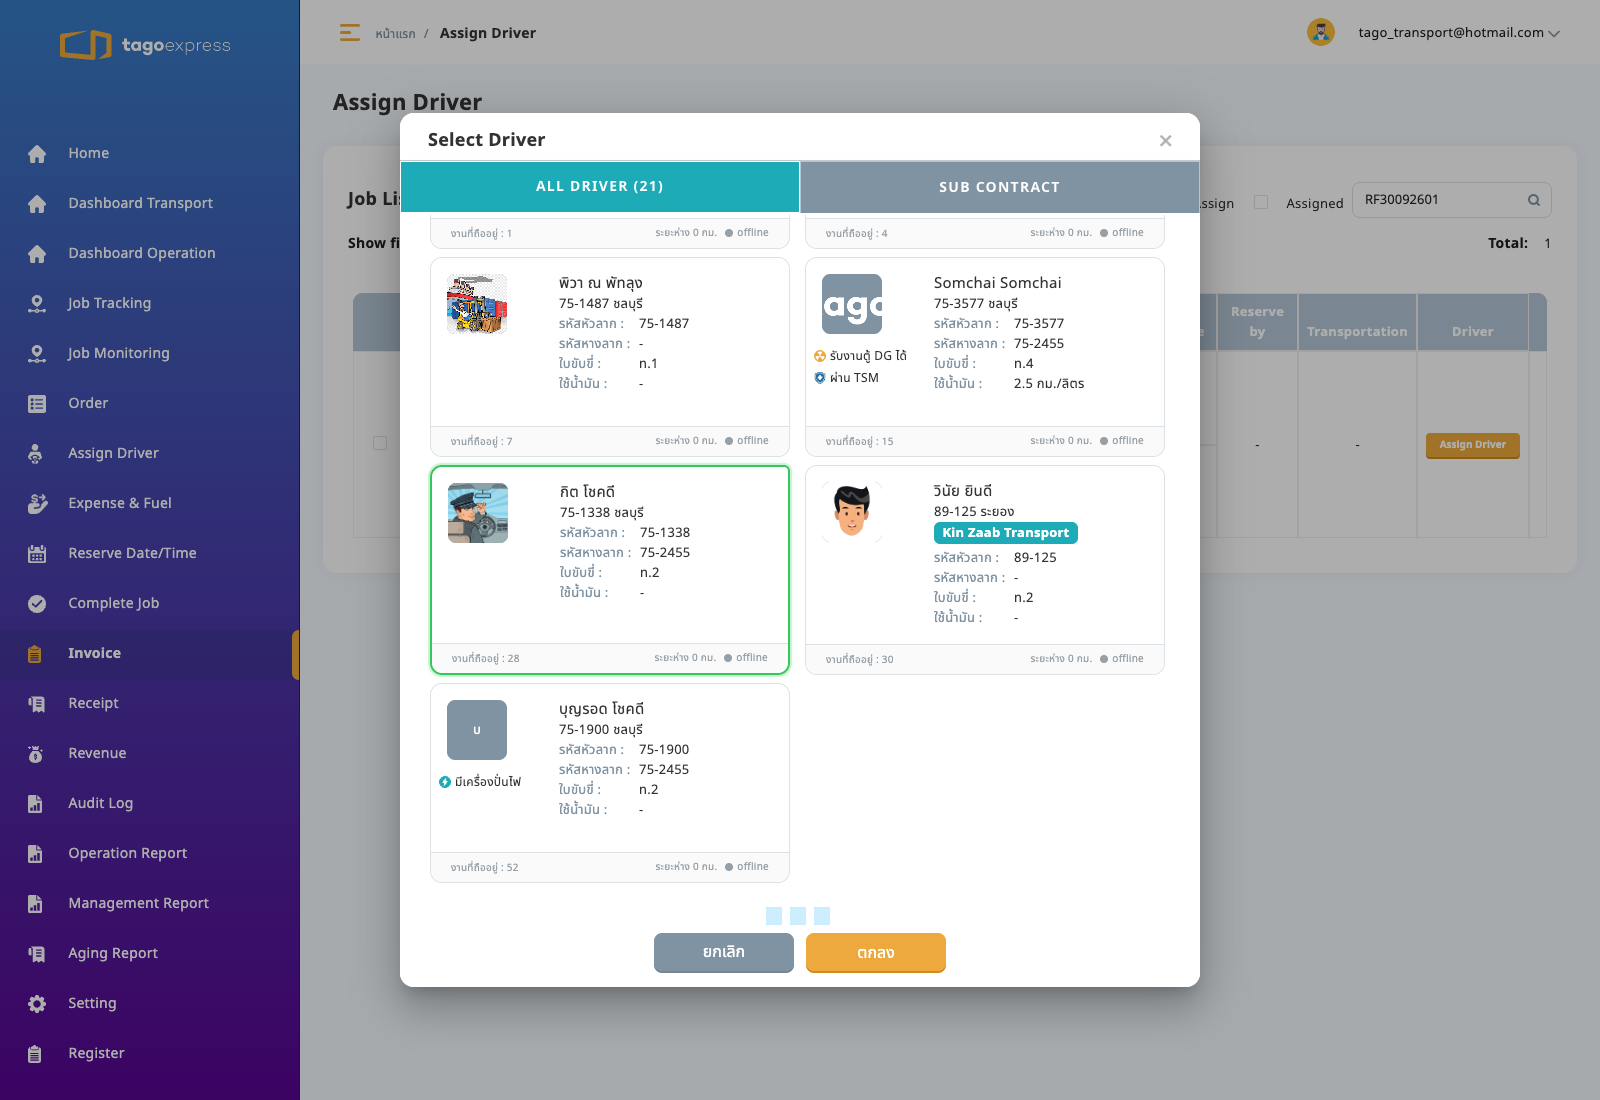The width and height of the screenshot is (1600, 1100).
Task: Click the search field containing RF30092601
Action: click(x=1452, y=200)
